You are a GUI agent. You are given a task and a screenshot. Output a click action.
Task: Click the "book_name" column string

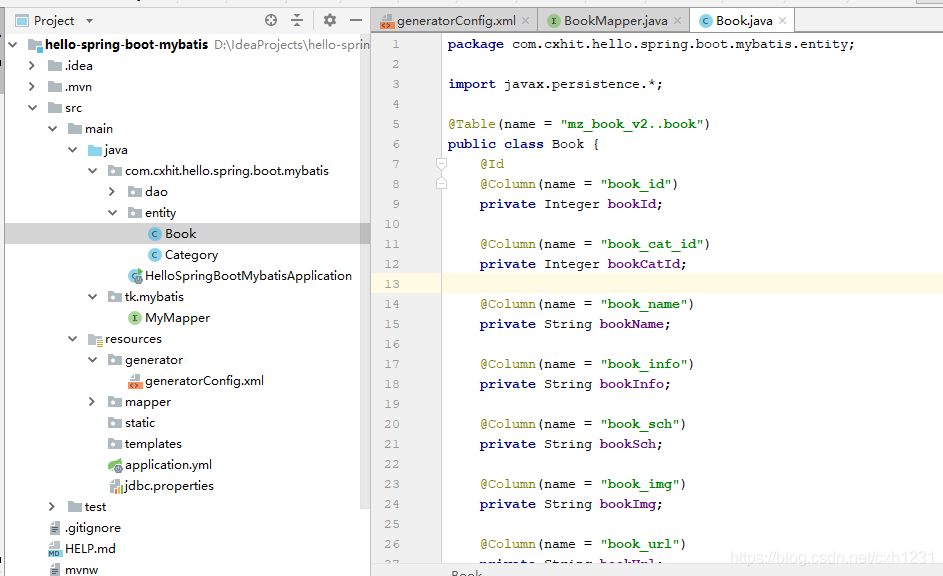(x=644, y=304)
